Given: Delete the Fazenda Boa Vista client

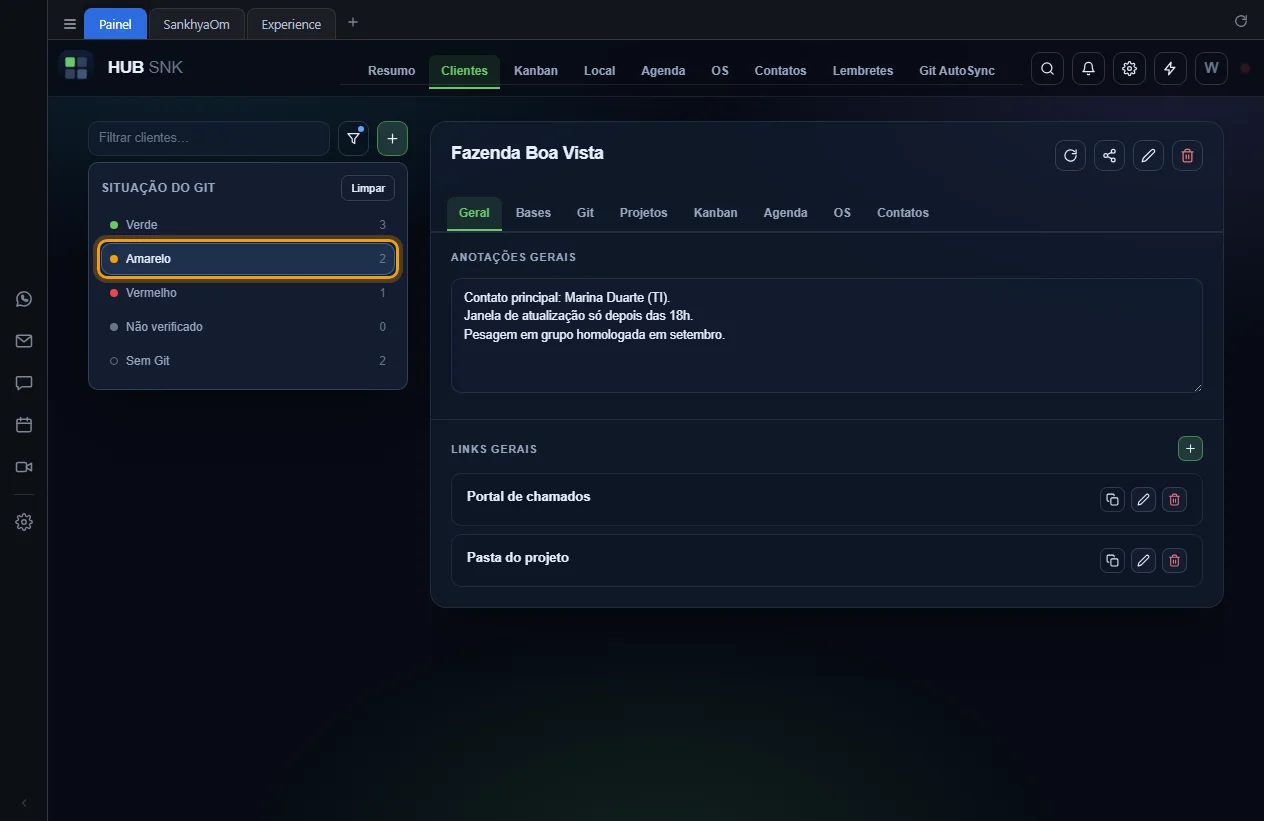Looking at the screenshot, I should [1187, 155].
